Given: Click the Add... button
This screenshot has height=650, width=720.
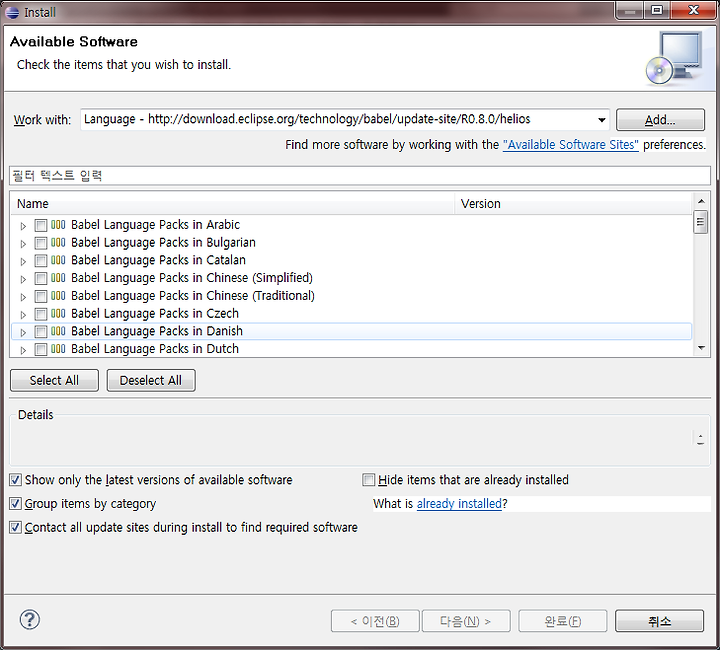Looking at the screenshot, I should 660,120.
